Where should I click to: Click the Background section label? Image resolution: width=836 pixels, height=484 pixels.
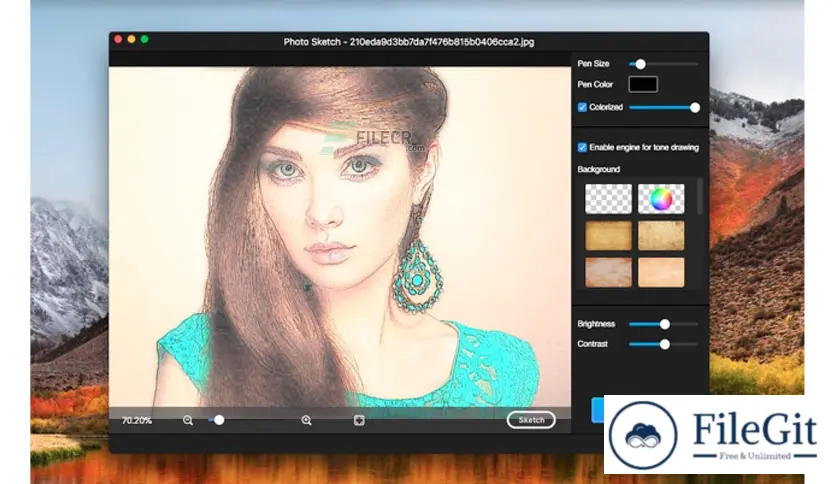coord(598,169)
